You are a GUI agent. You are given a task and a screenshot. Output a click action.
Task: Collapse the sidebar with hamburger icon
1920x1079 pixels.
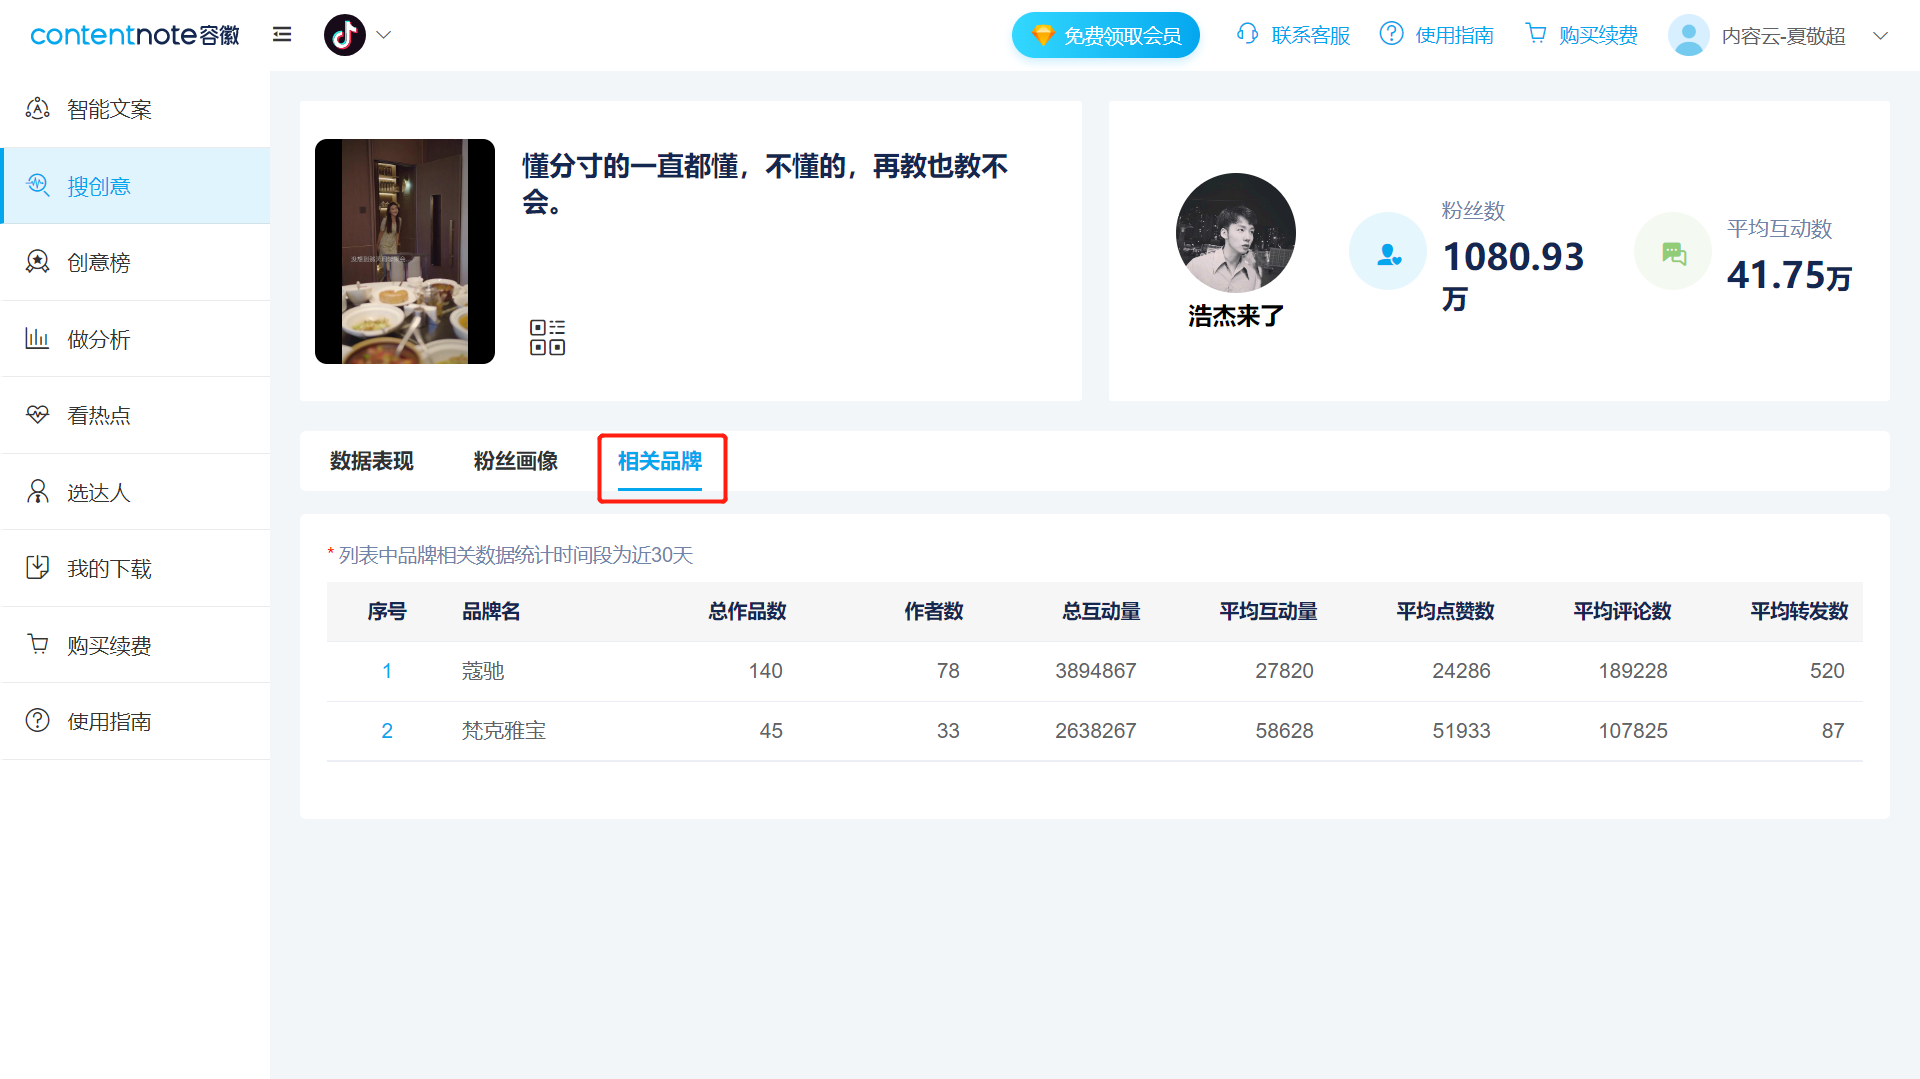(282, 35)
